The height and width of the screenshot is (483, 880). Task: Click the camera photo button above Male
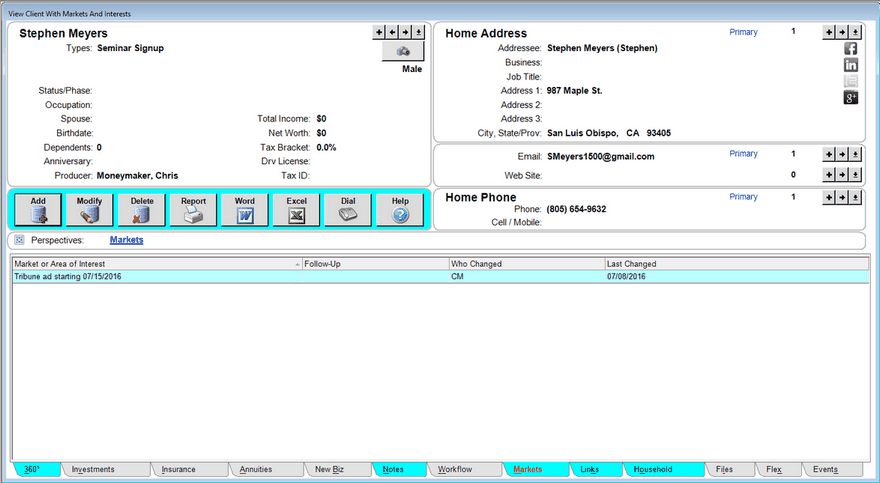(403, 52)
